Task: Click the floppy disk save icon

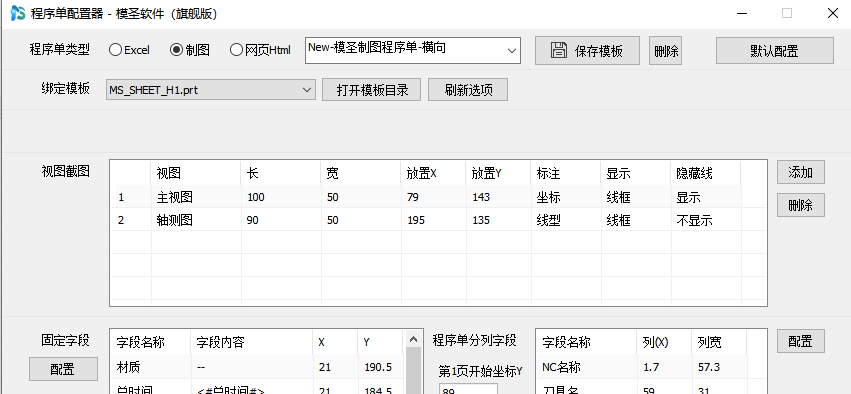Action: point(559,50)
